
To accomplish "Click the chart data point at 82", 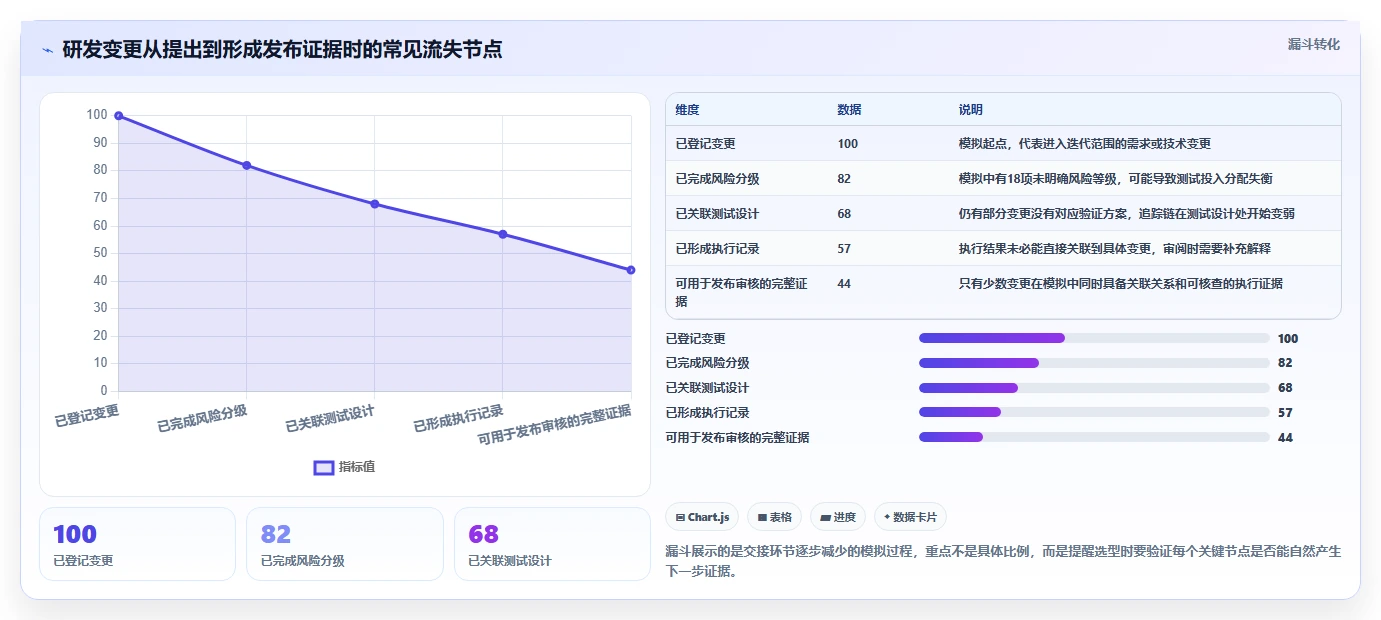I will tap(247, 165).
